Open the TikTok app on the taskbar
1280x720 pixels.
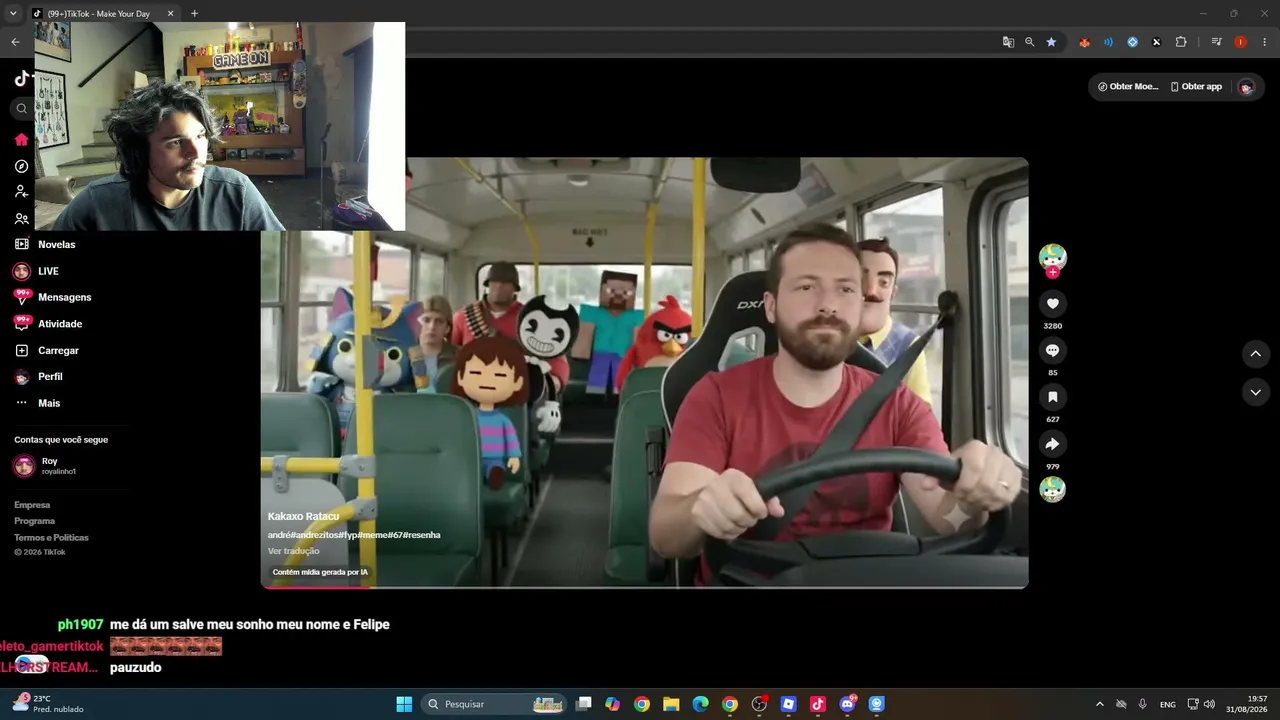(818, 704)
